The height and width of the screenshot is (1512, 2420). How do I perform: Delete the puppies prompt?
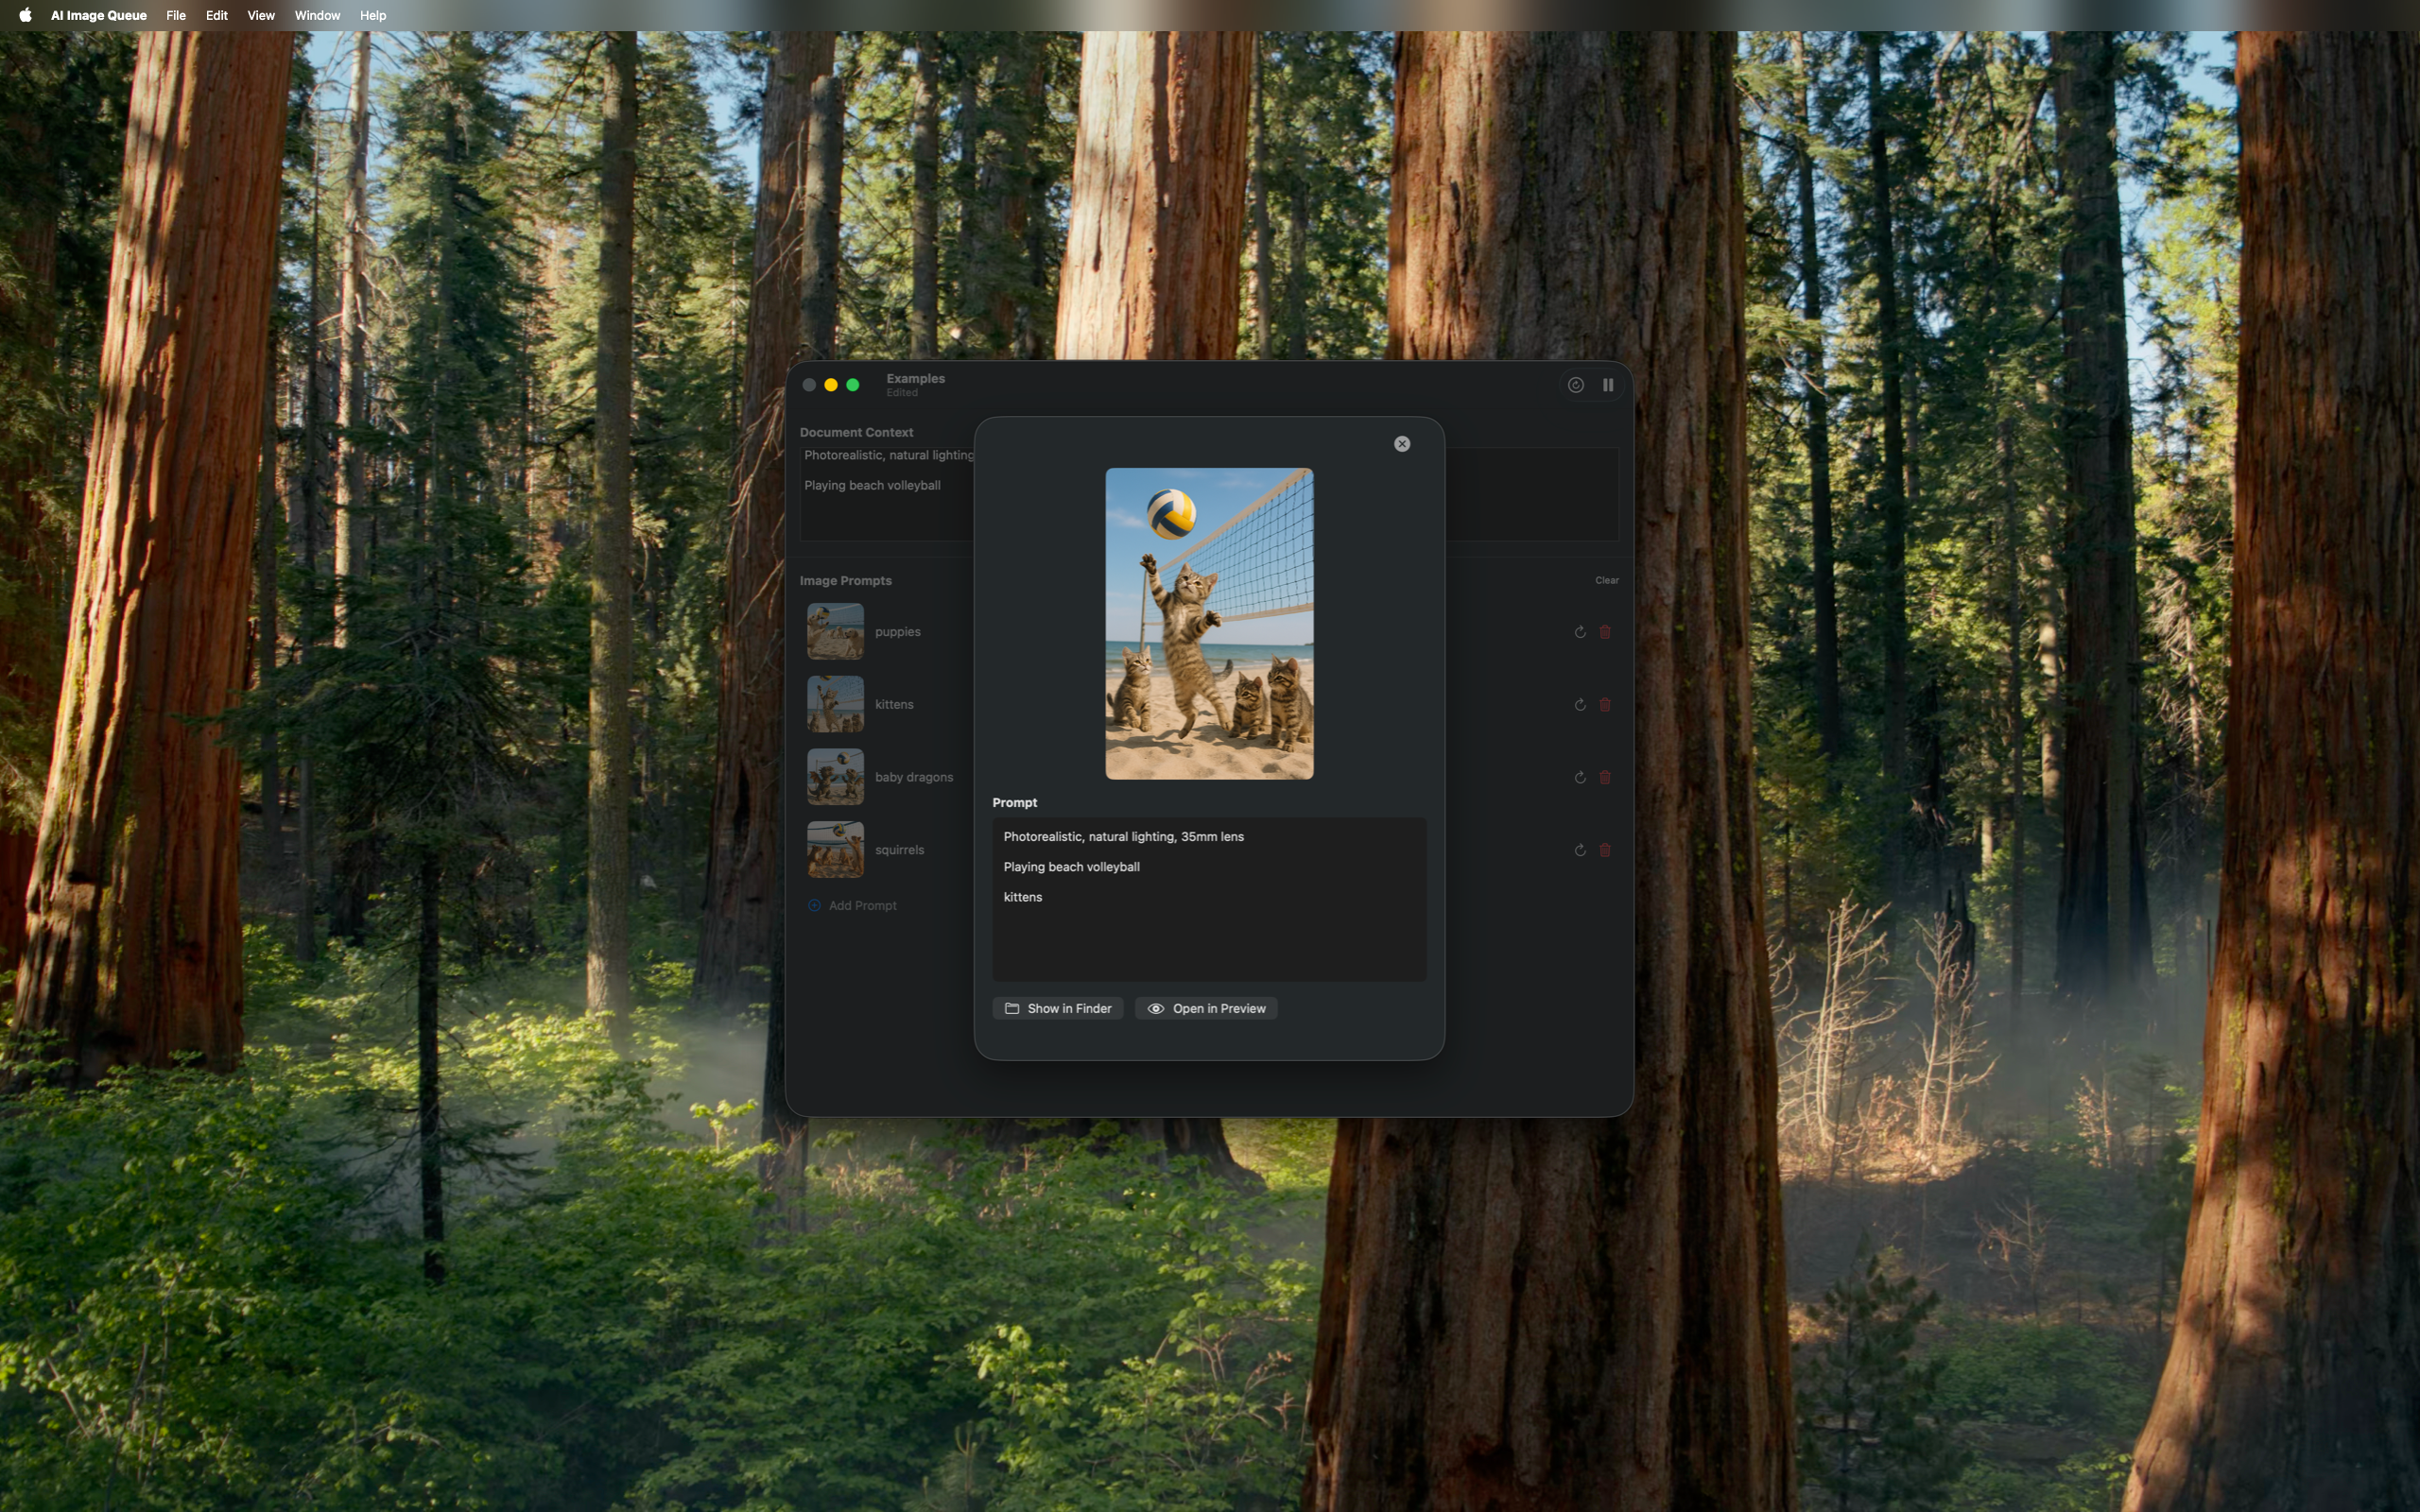click(1606, 631)
